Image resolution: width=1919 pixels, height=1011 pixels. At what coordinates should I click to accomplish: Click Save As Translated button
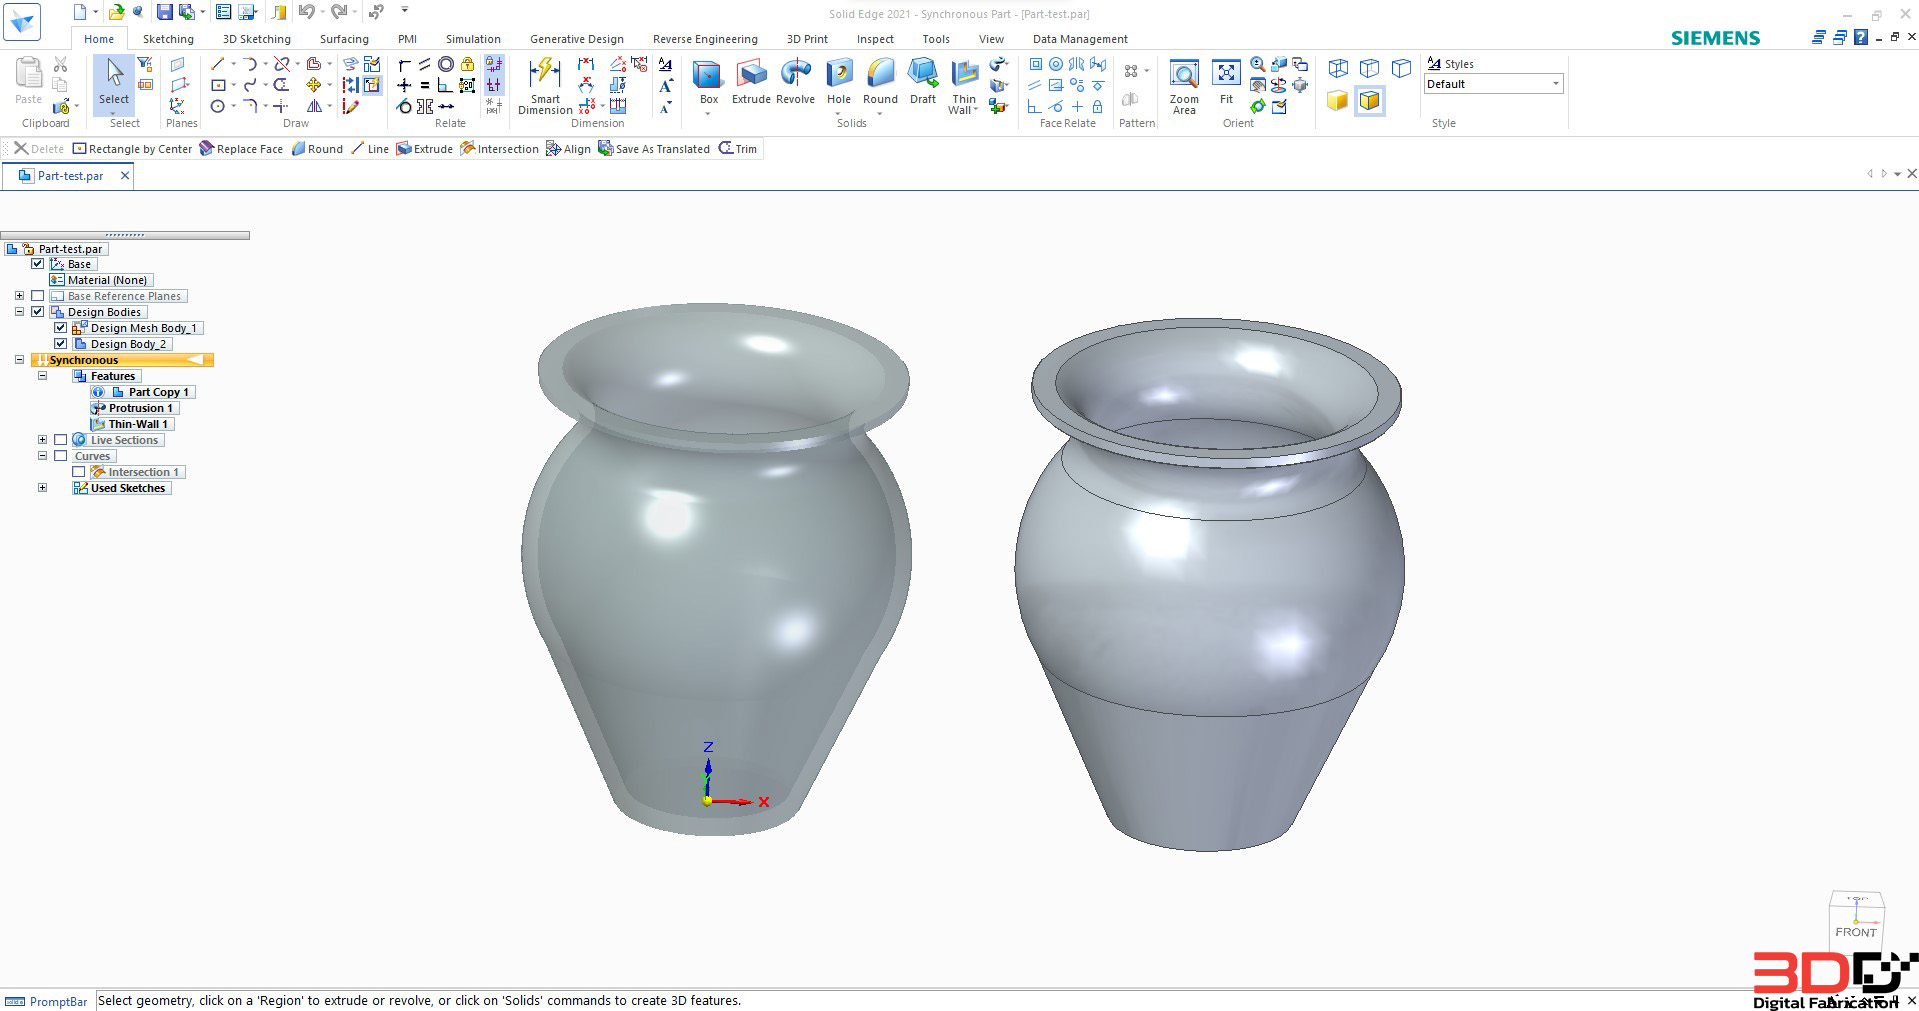[x=654, y=149]
